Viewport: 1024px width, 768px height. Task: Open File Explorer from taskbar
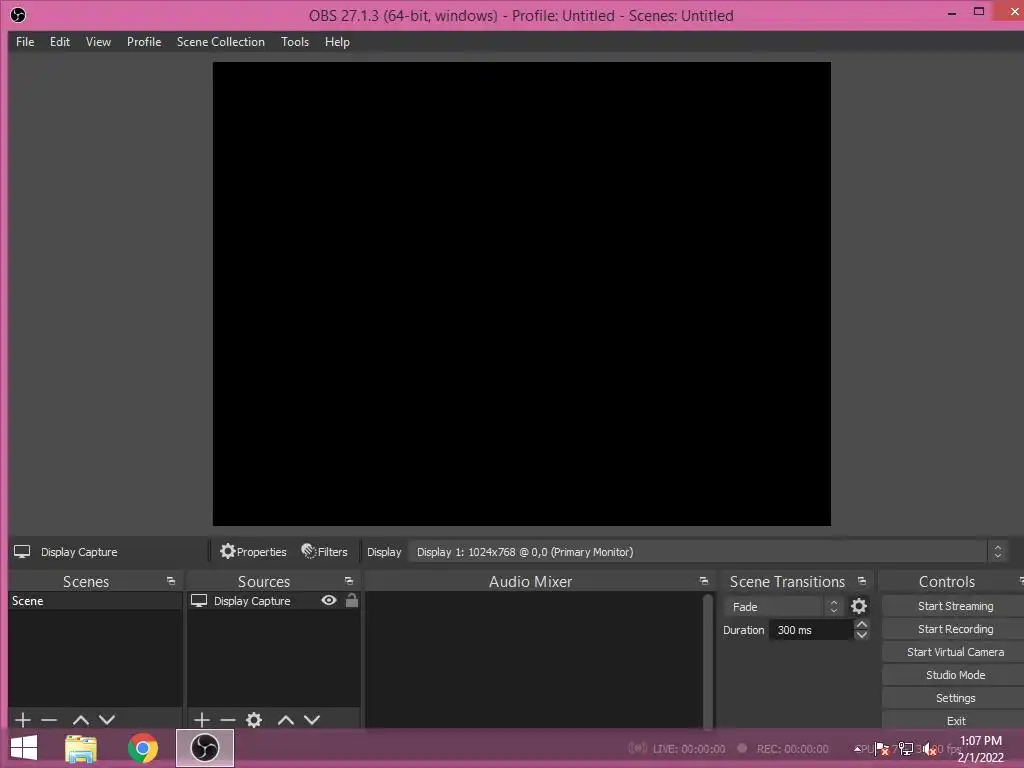tap(81, 748)
